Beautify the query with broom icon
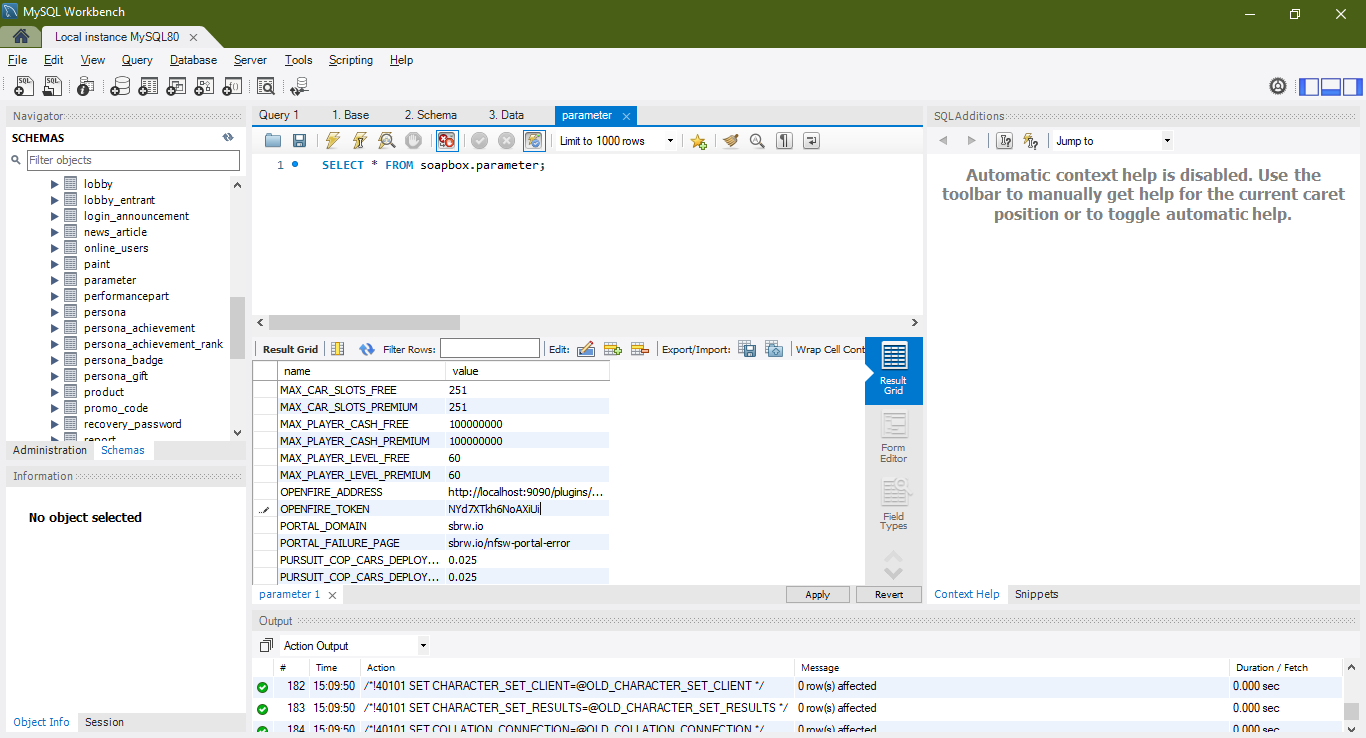The width and height of the screenshot is (1366, 738). coord(731,141)
